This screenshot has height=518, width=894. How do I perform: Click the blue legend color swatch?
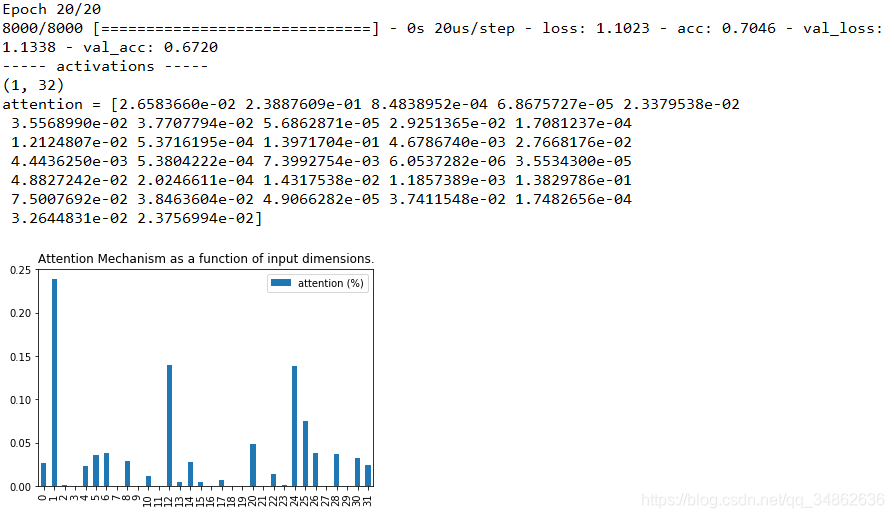281,283
